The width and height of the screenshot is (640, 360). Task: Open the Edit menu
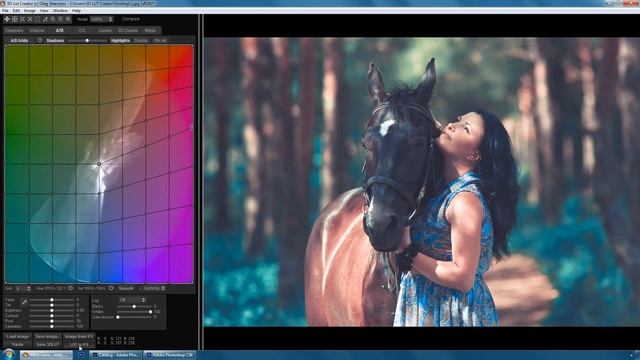[x=16, y=11]
